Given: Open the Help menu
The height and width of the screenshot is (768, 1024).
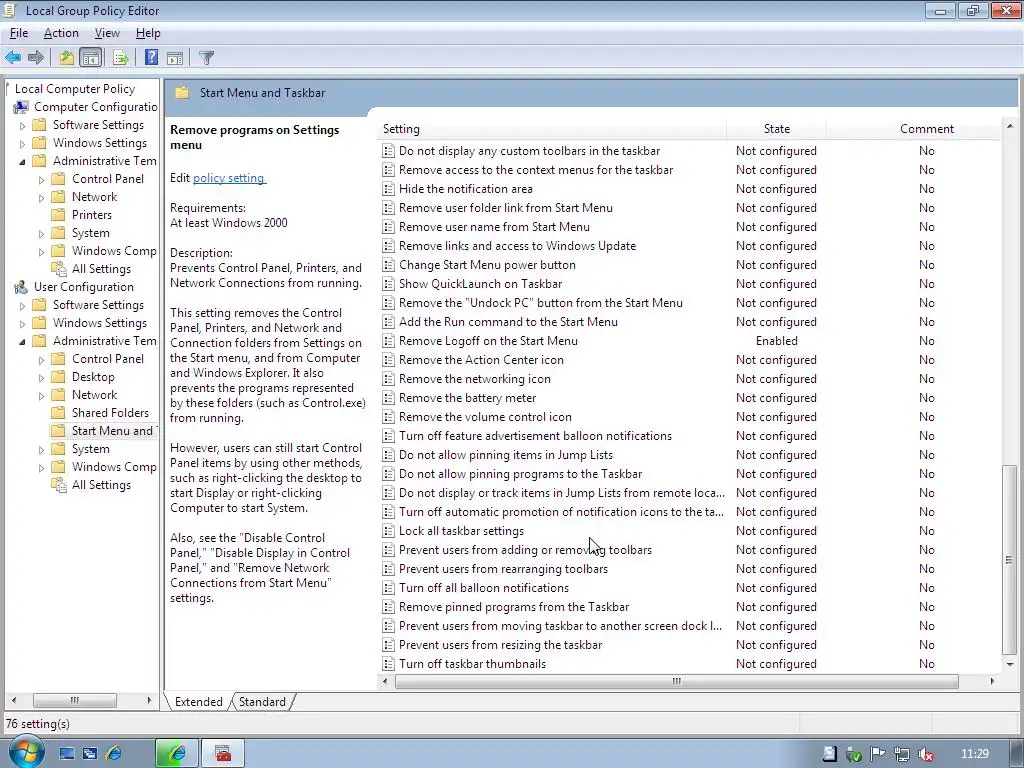Looking at the screenshot, I should pyautogui.click(x=148, y=33).
